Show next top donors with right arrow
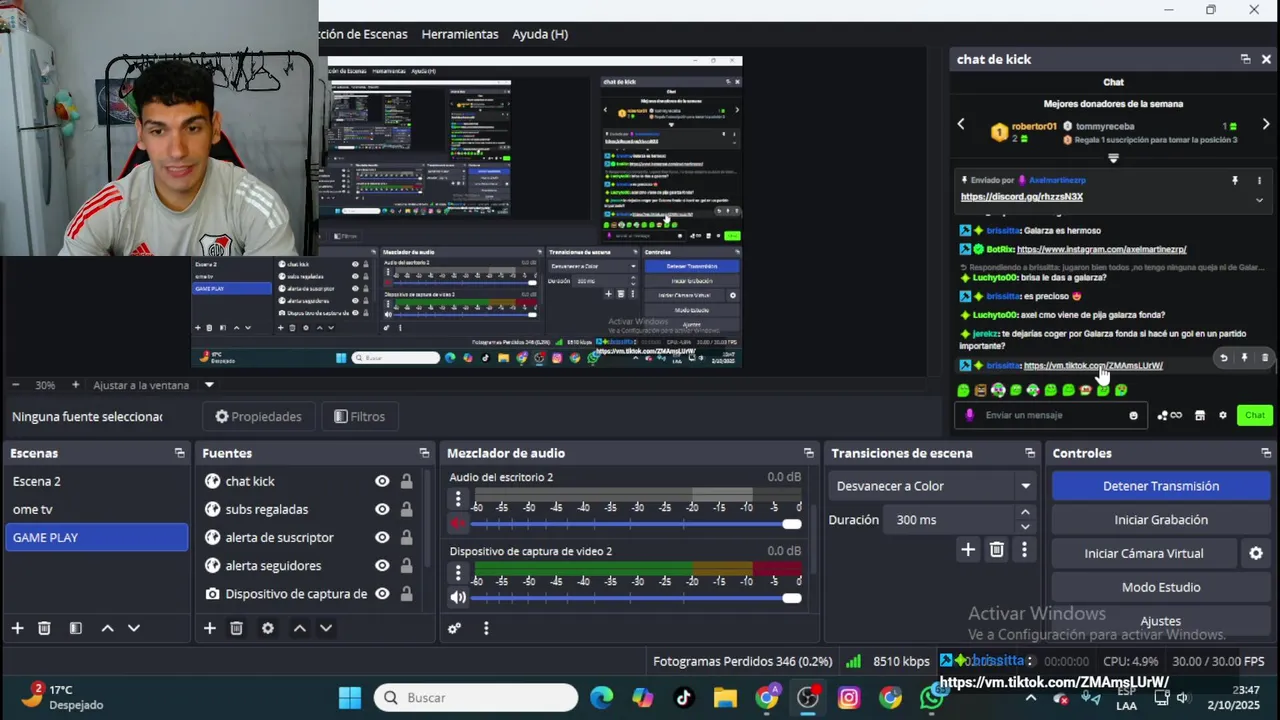The image size is (1280, 720). [x=1265, y=125]
